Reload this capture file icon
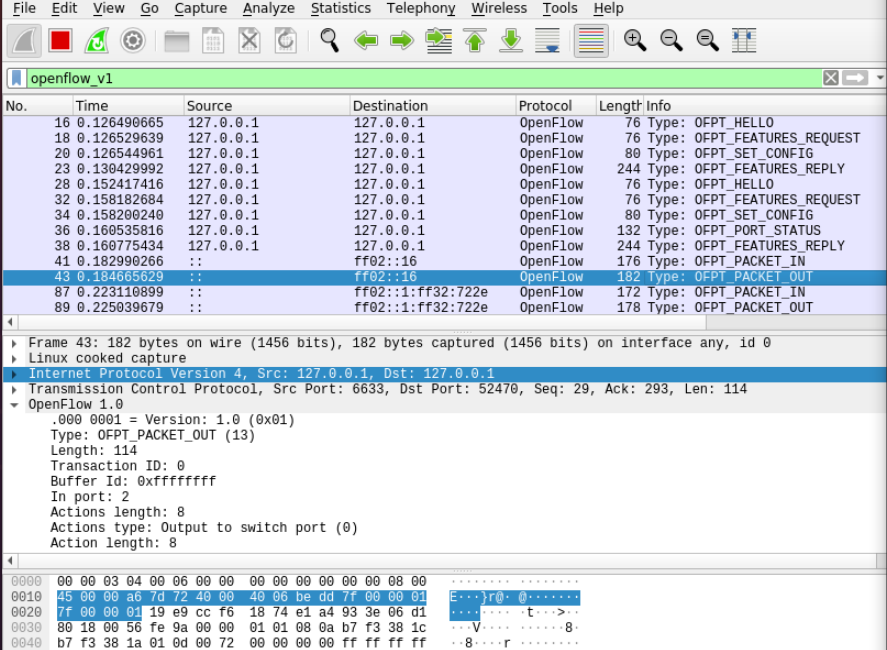Image resolution: width=887 pixels, height=650 pixels. (286, 41)
